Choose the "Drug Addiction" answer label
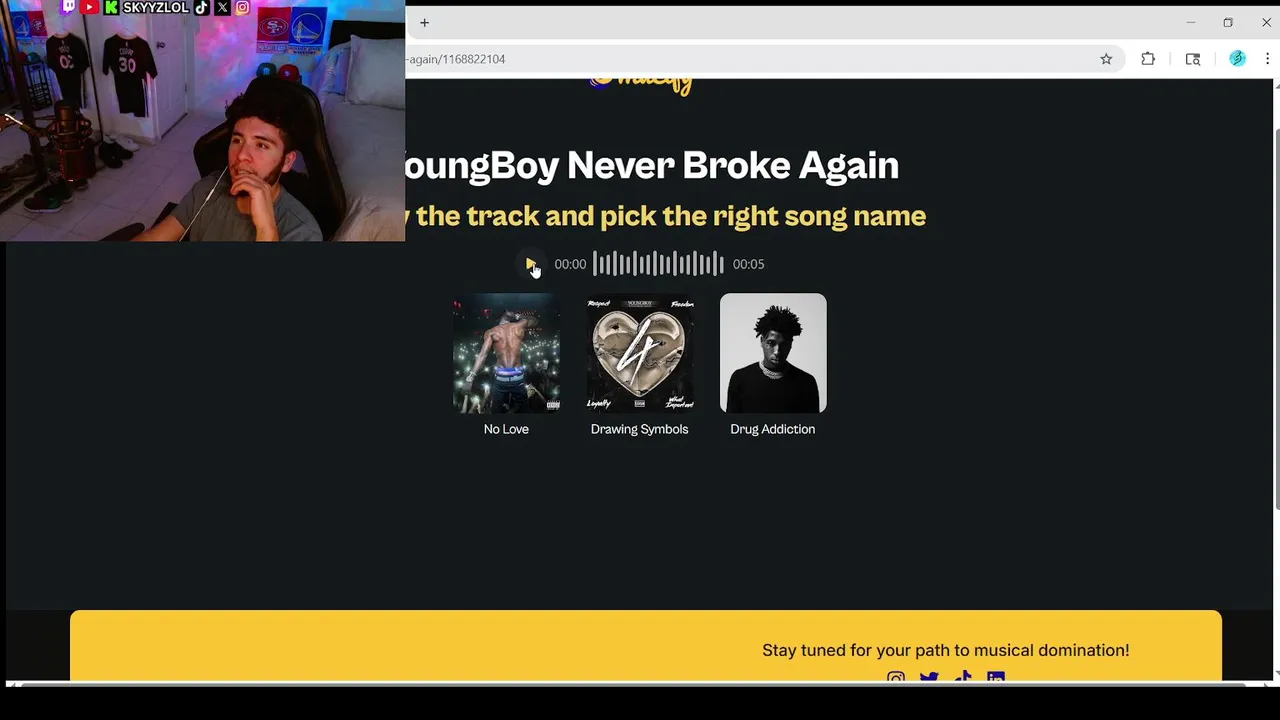The image size is (1280, 720). (x=773, y=429)
